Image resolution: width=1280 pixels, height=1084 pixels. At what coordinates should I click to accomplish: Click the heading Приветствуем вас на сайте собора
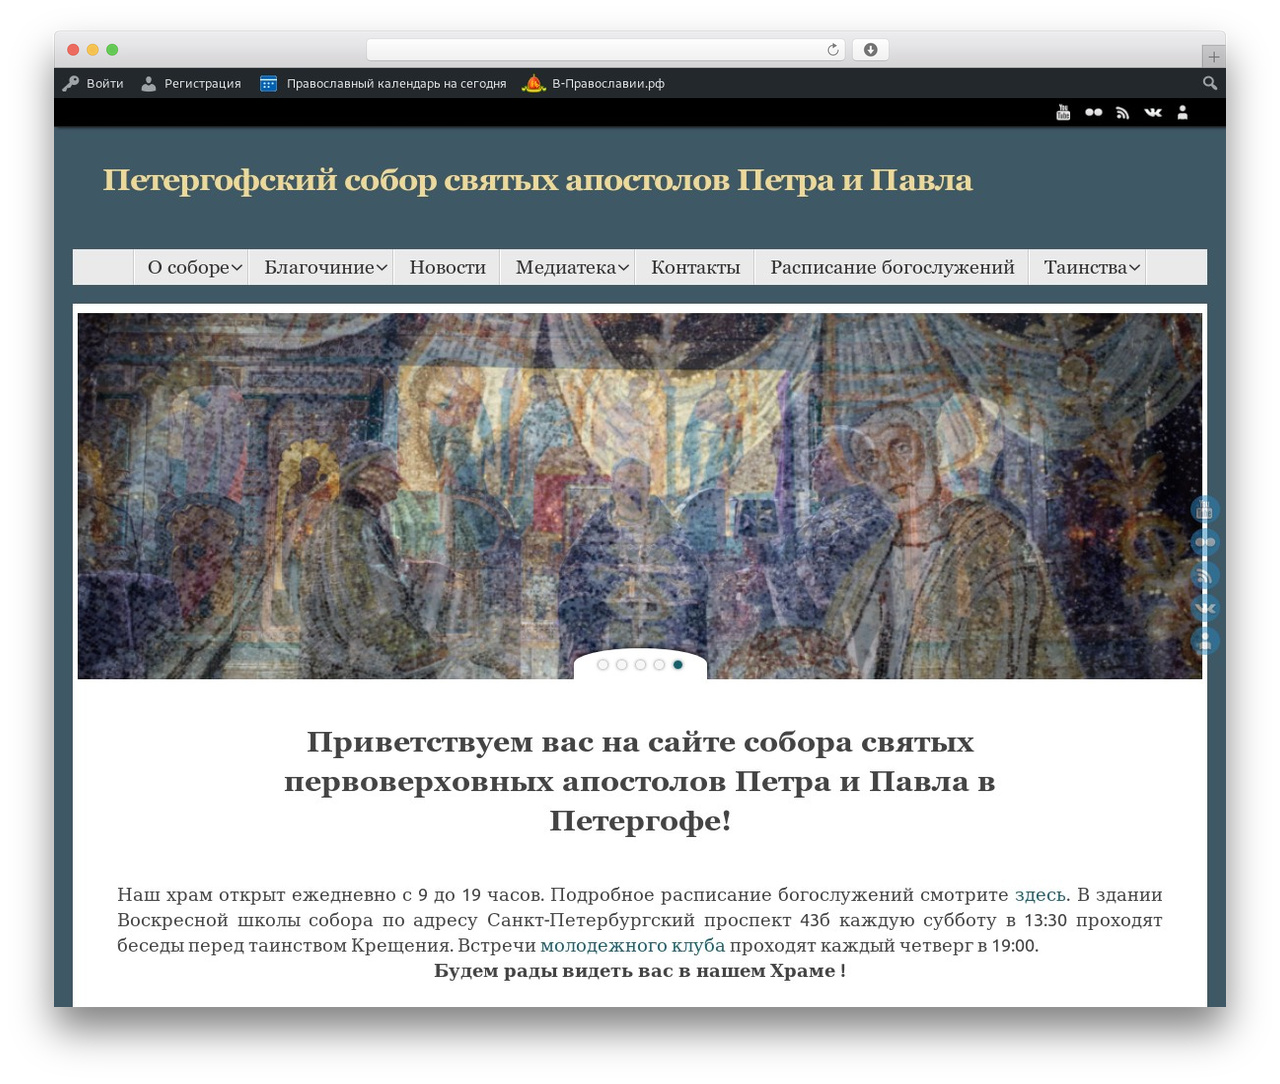640,781
